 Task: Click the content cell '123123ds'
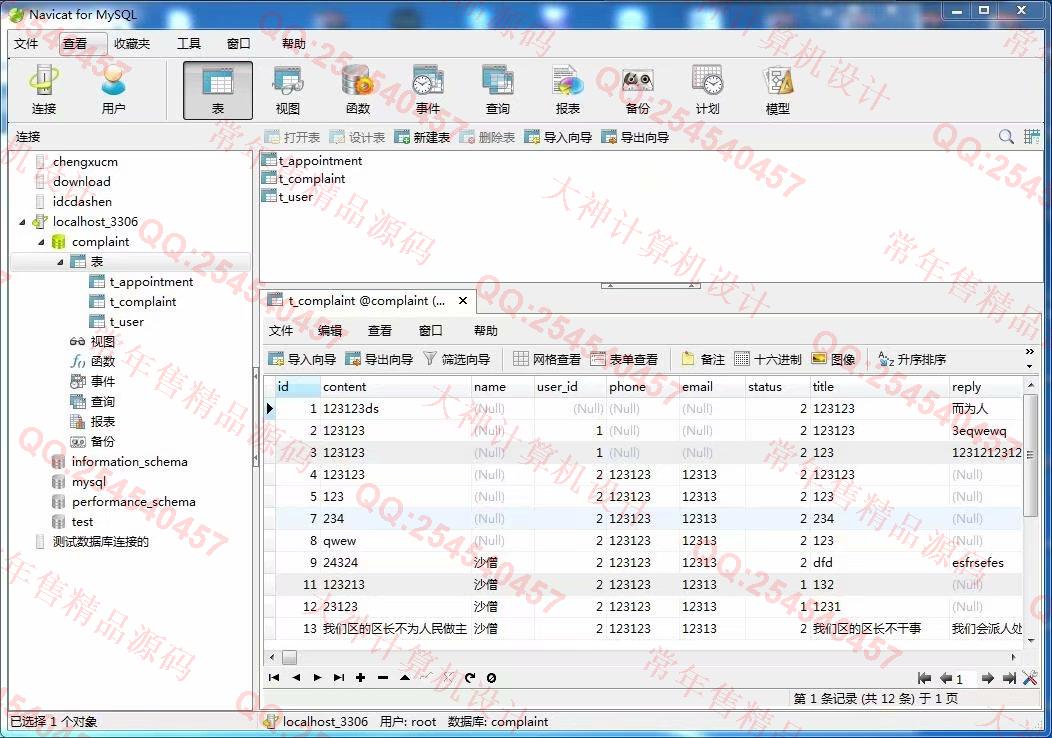pyautogui.click(x=396, y=409)
